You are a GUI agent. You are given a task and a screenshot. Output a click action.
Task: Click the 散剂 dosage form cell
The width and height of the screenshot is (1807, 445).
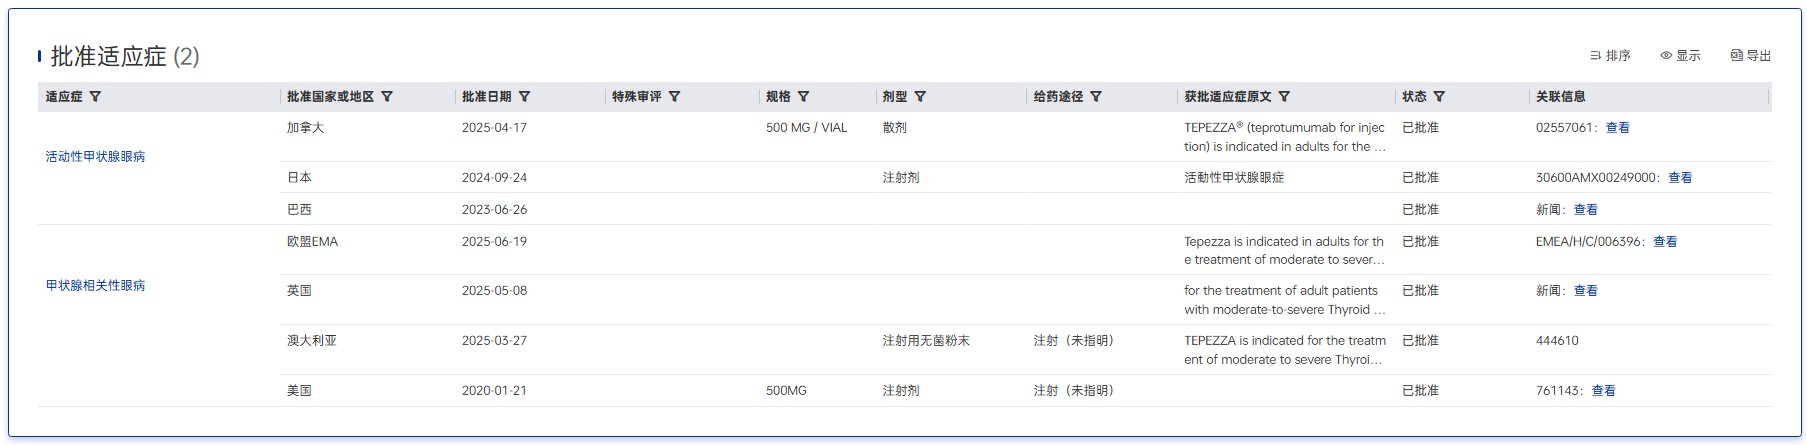[894, 128]
